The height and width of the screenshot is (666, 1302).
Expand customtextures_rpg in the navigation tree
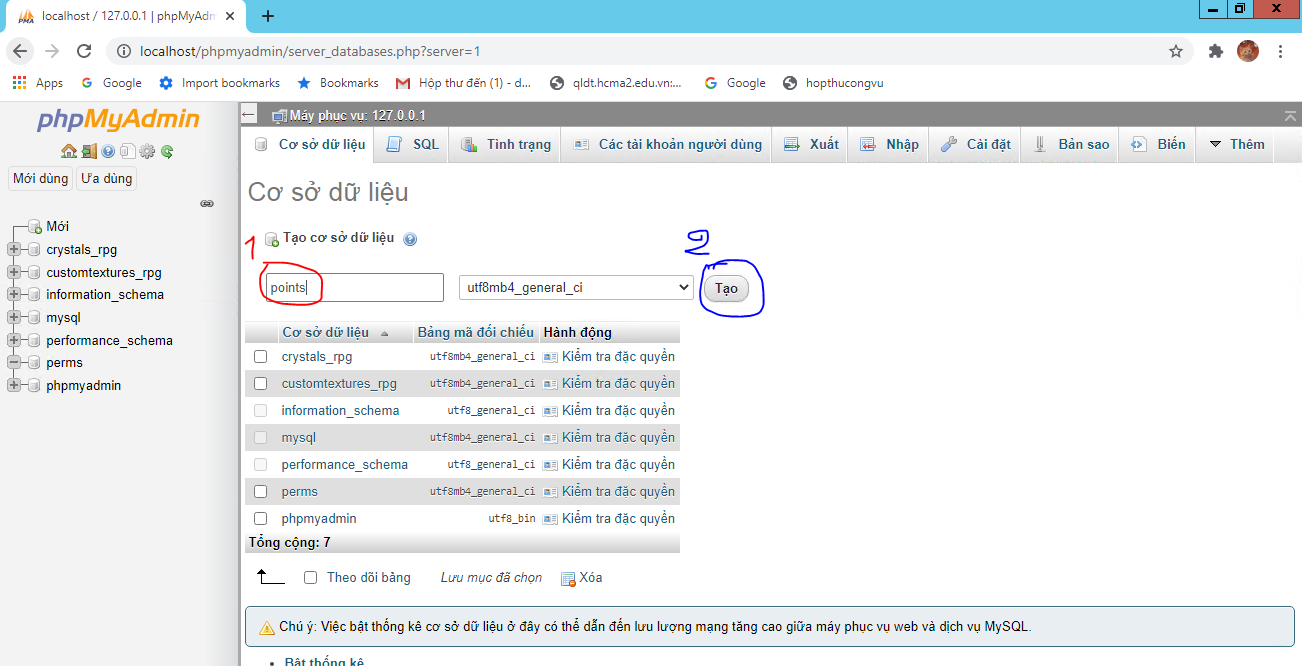[x=14, y=272]
